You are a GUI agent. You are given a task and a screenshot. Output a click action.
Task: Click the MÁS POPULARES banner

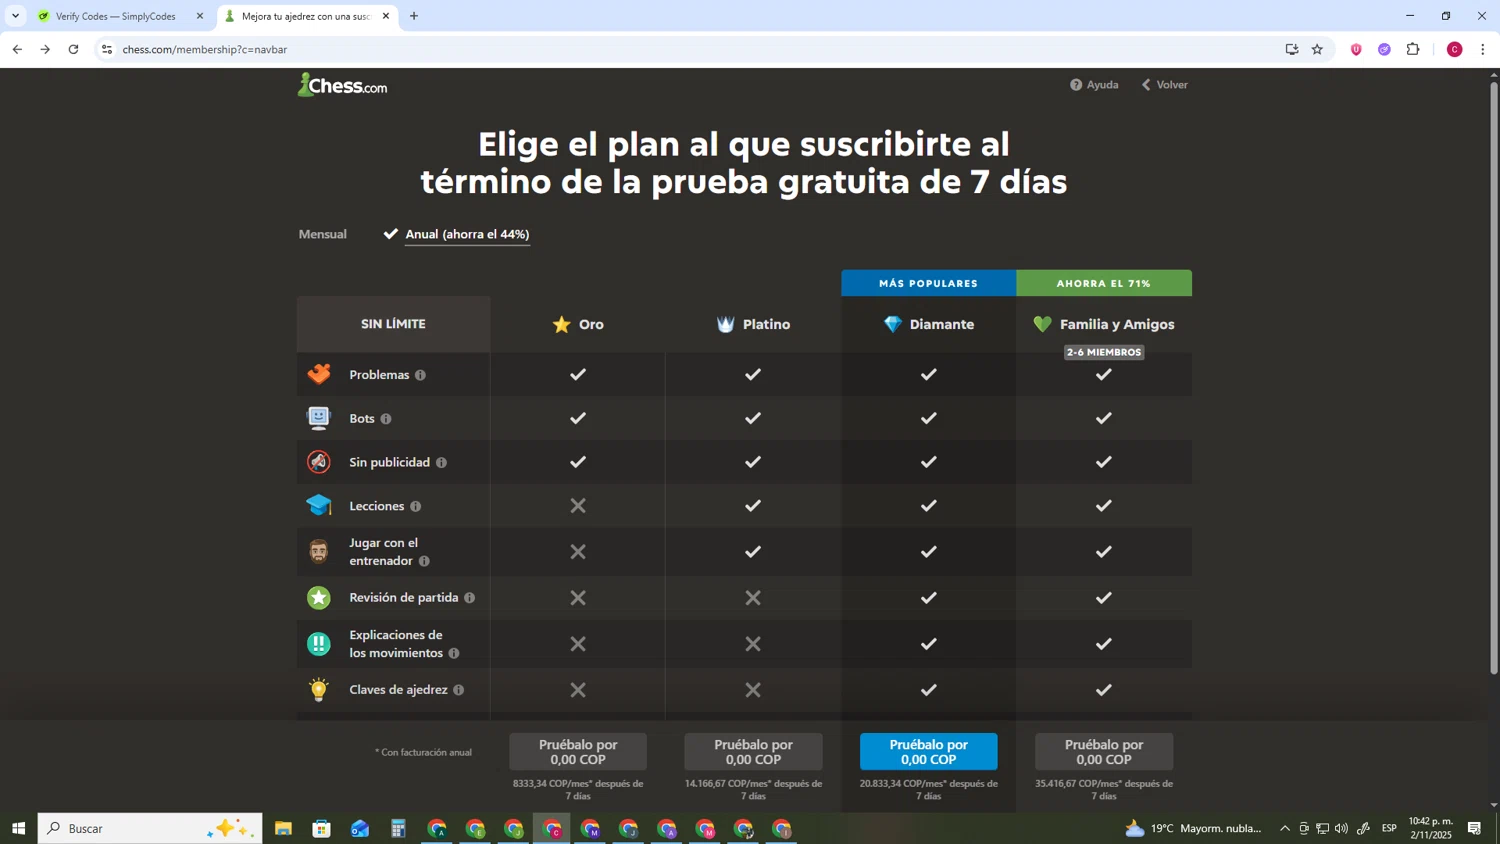[x=929, y=283]
